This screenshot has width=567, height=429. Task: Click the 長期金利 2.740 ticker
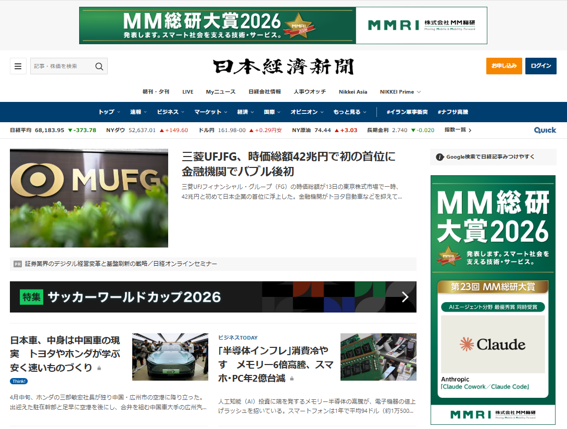tap(401, 130)
